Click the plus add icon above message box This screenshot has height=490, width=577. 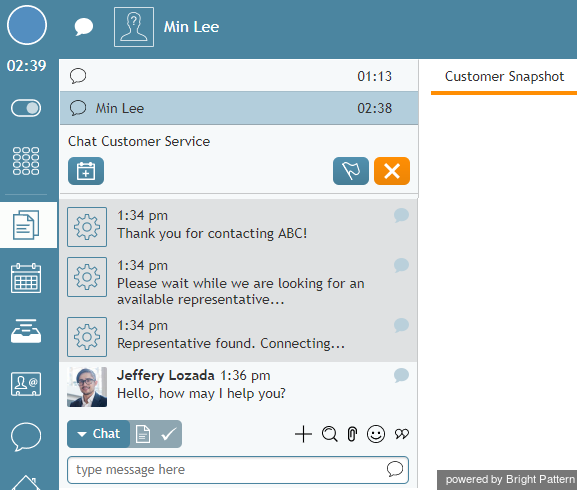(303, 434)
